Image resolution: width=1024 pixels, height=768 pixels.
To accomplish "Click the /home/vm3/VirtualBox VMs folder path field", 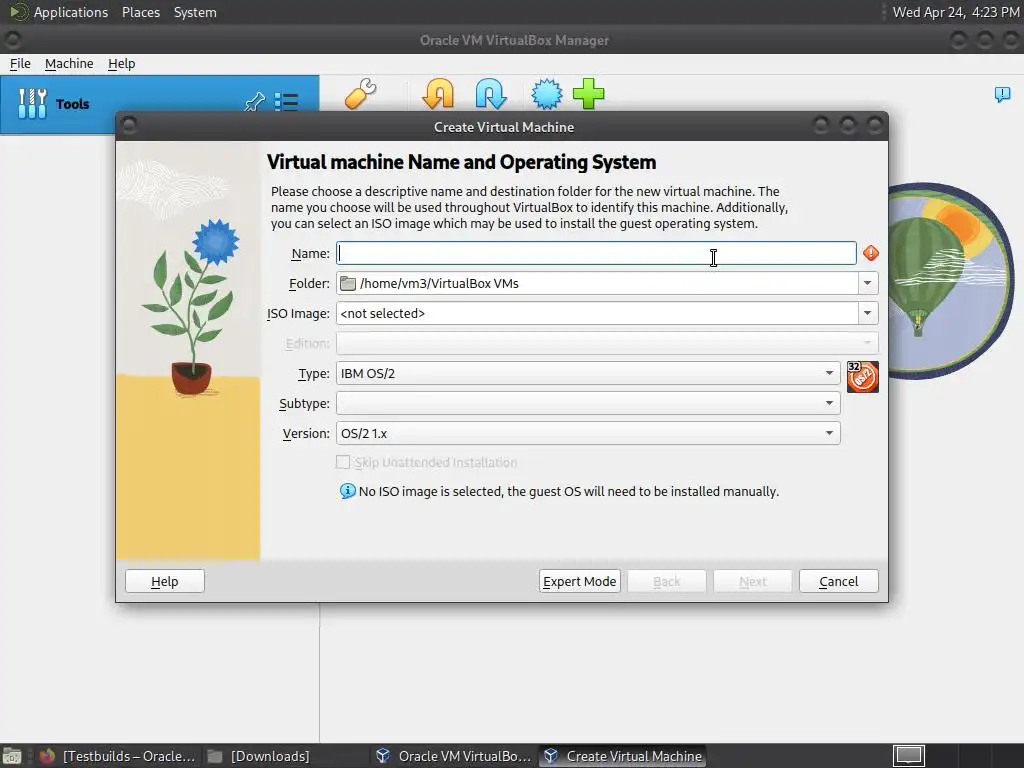I will pyautogui.click(x=597, y=283).
